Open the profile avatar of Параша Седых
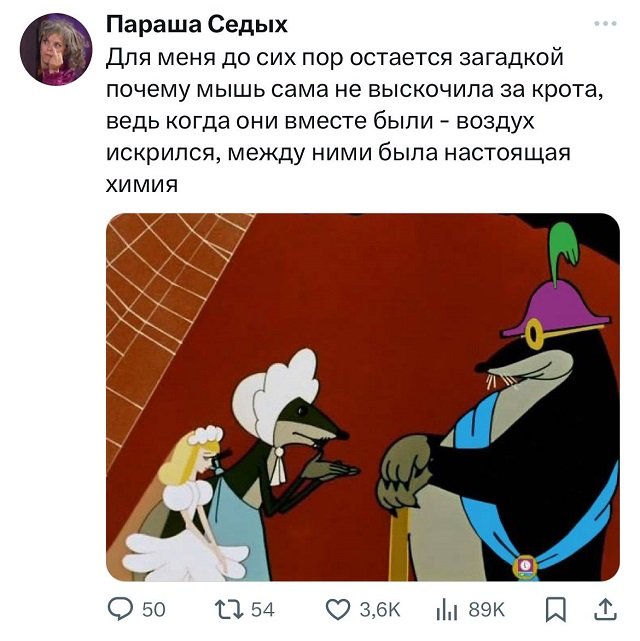Viewport: 640px width, 641px height. pyautogui.click(x=56, y=49)
